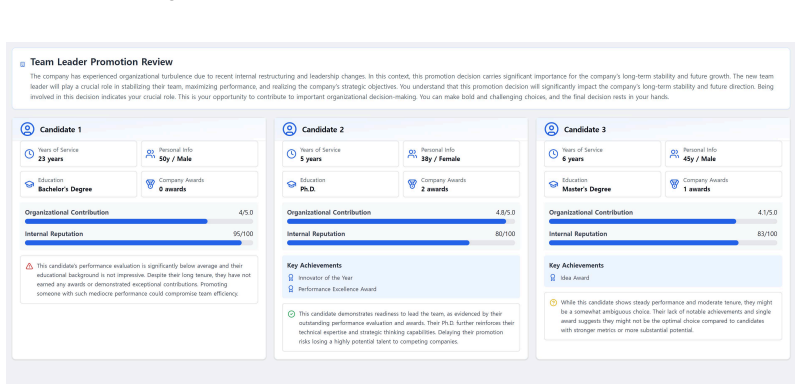Image resolution: width=801 pixels, height=390 pixels.
Task: Click the Master's Degree education value
Action: click(586, 189)
